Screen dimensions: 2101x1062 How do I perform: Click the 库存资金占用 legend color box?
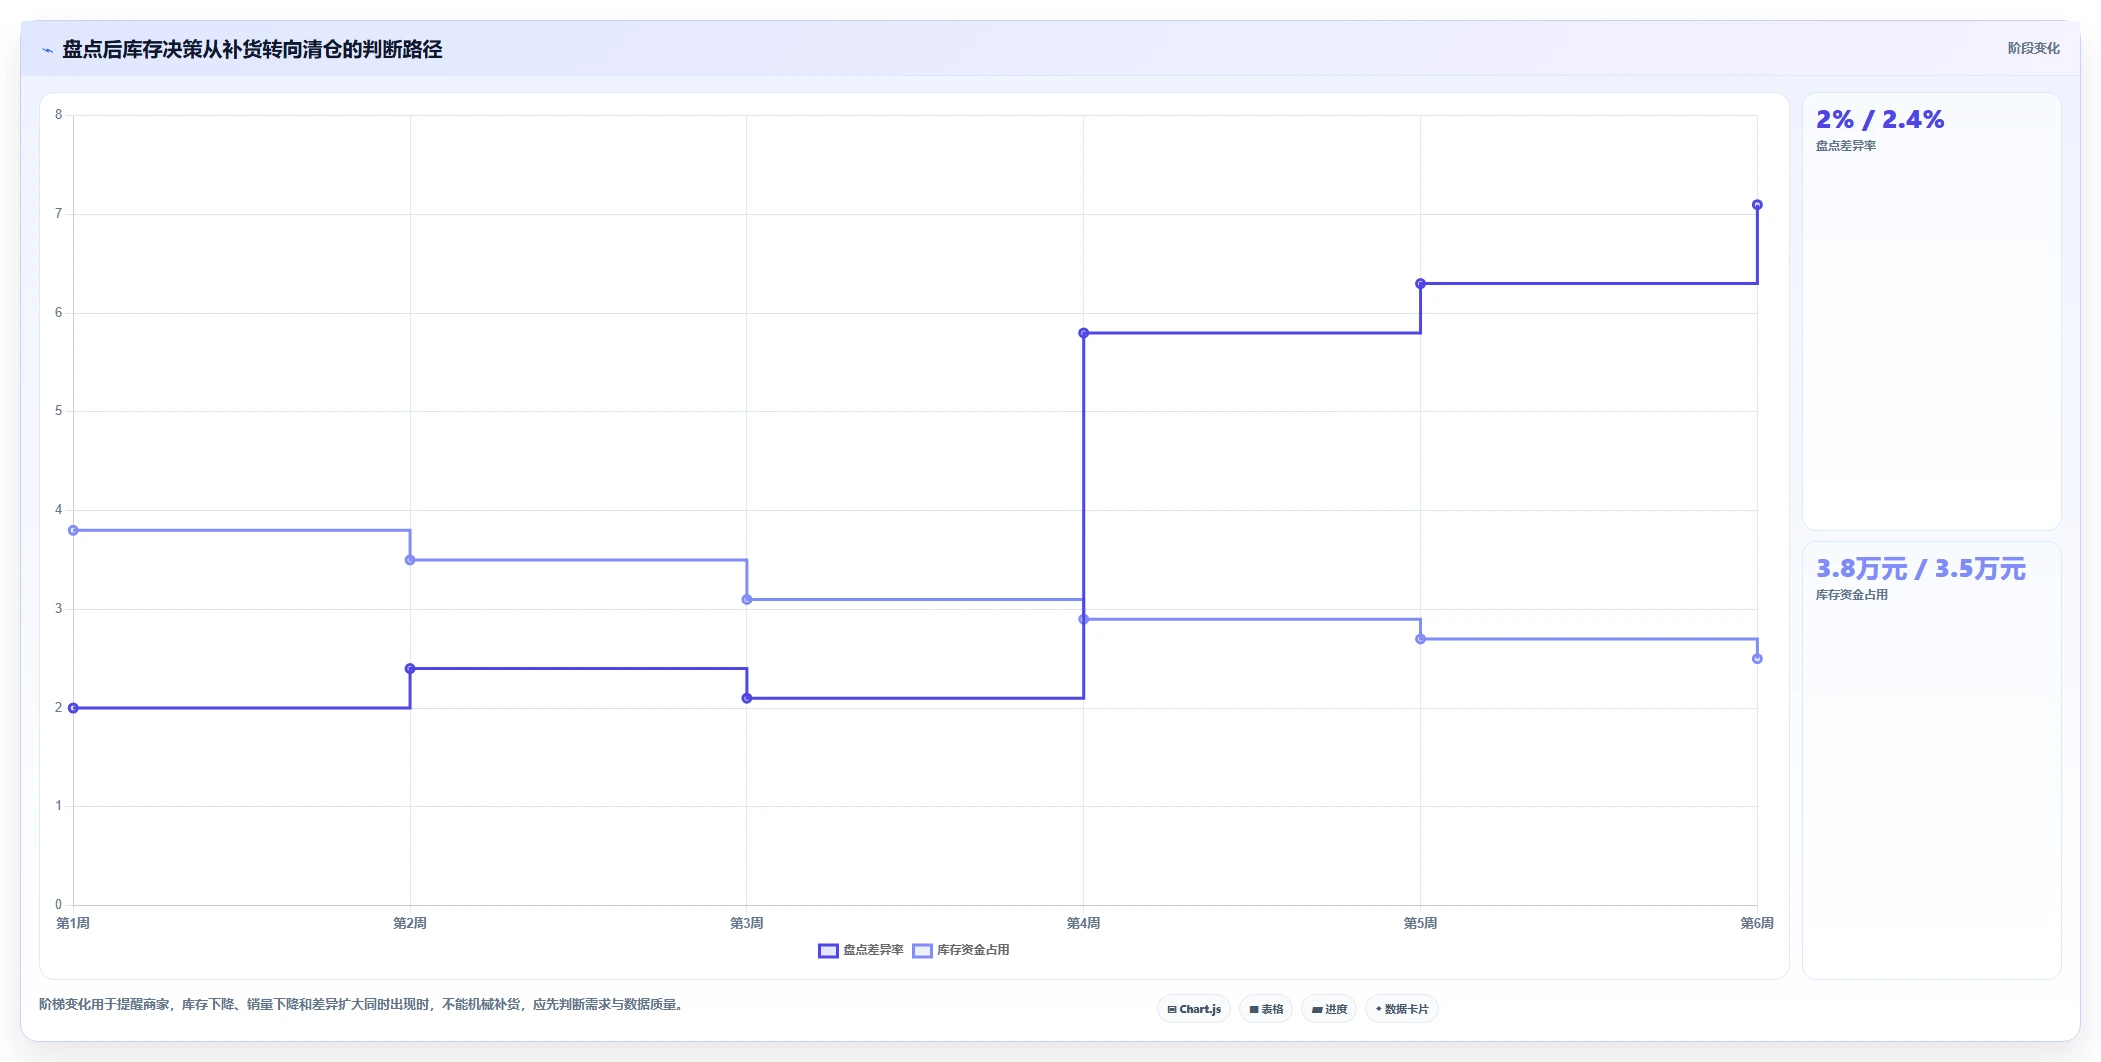[x=922, y=950]
